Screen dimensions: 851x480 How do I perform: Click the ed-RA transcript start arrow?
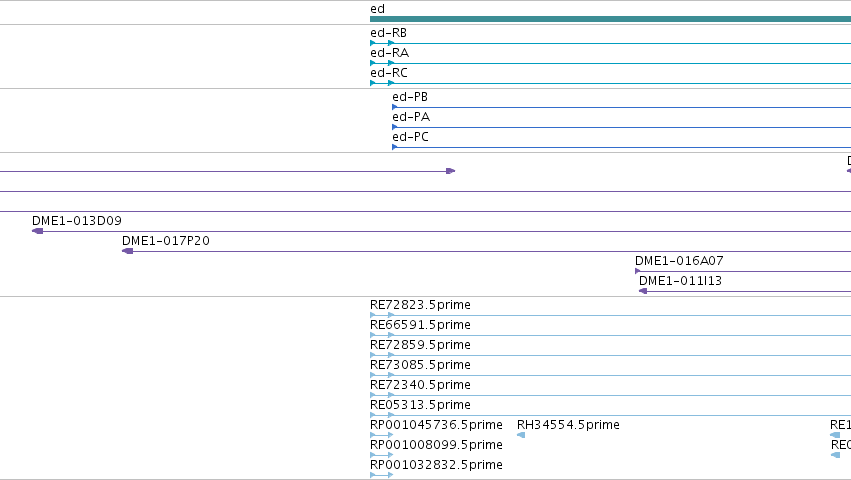(373, 64)
